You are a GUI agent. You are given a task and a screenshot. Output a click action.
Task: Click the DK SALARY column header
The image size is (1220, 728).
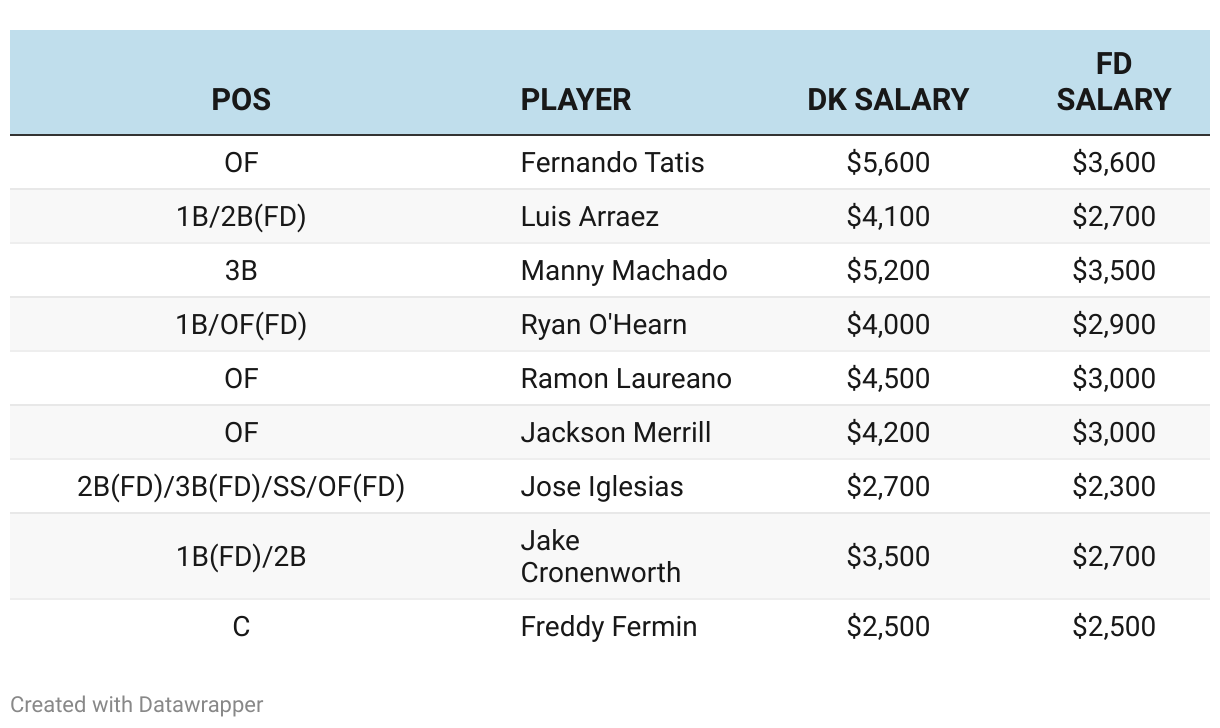coord(888,99)
